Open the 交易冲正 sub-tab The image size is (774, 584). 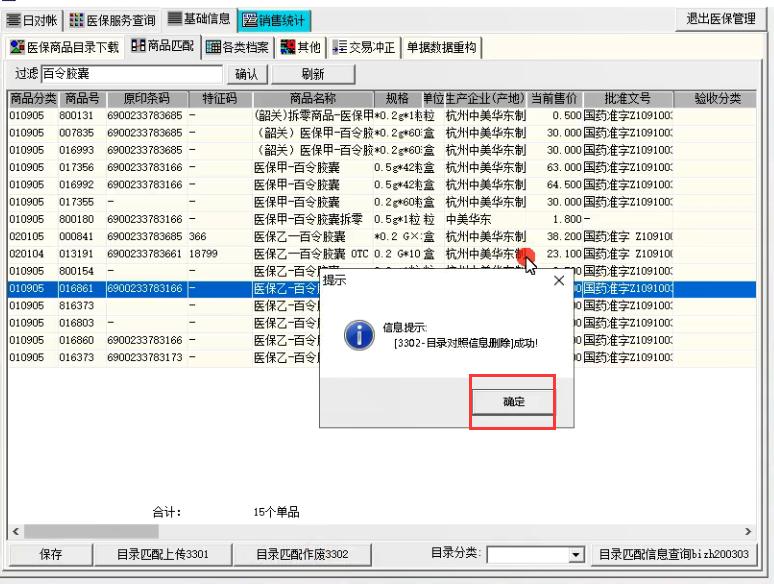[364, 47]
